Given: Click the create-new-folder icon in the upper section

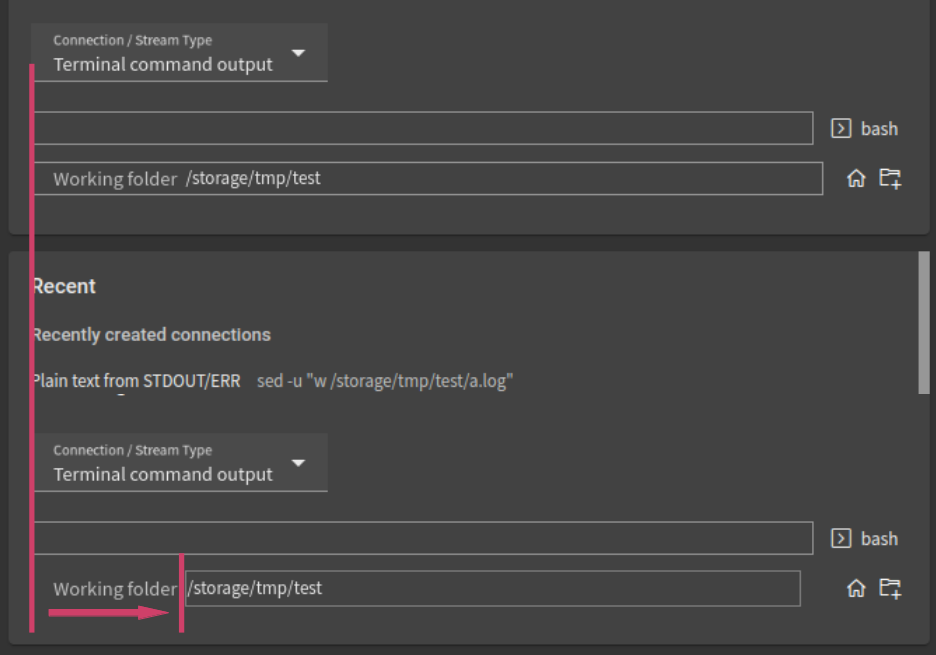Looking at the screenshot, I should (x=890, y=178).
